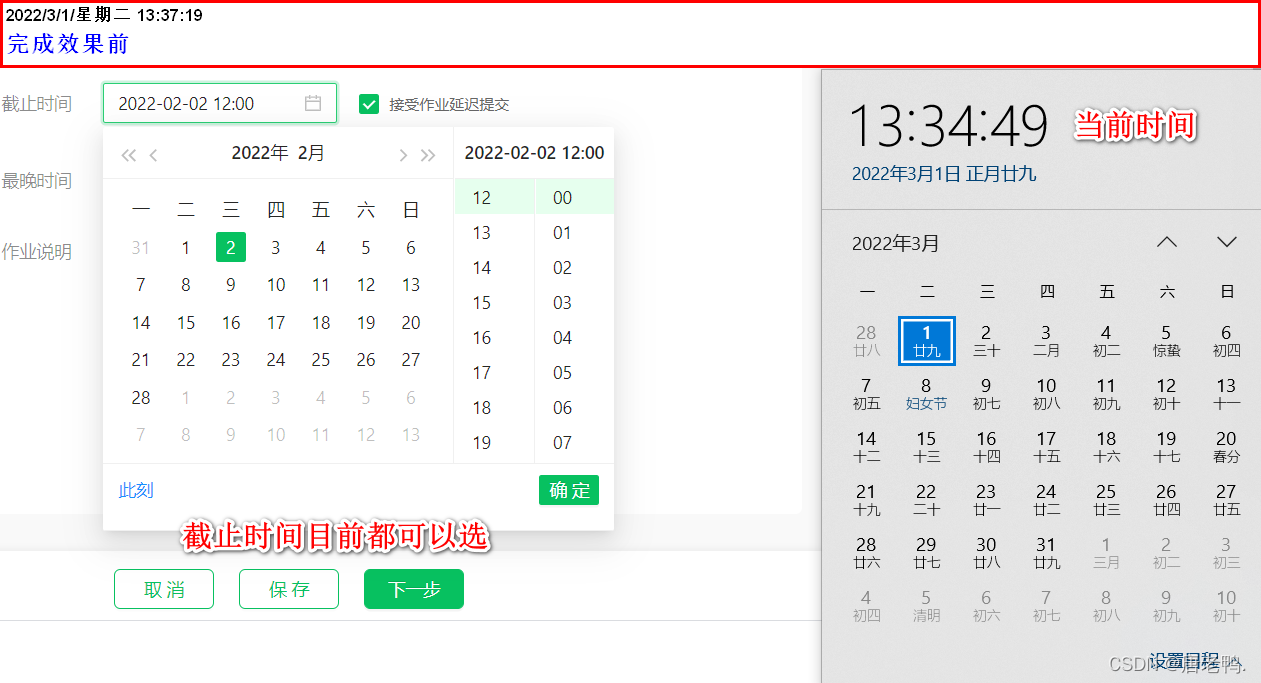This screenshot has width=1261, height=683.
Task: Select hour 15 in time column
Action: (x=481, y=302)
